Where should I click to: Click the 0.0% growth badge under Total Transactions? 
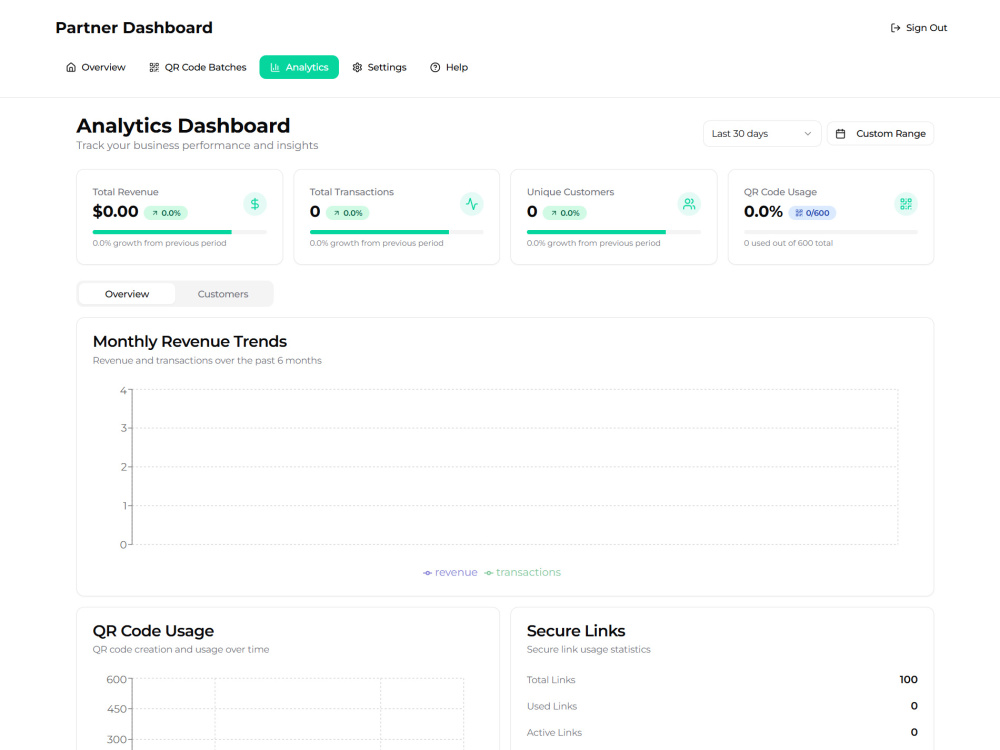(348, 213)
